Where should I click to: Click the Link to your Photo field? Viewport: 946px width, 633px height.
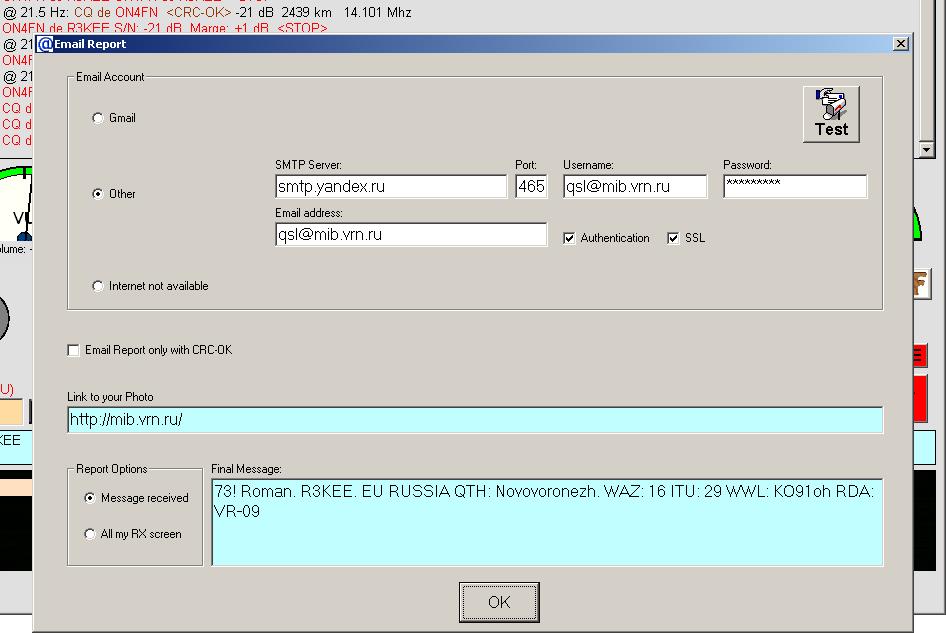click(x=475, y=420)
